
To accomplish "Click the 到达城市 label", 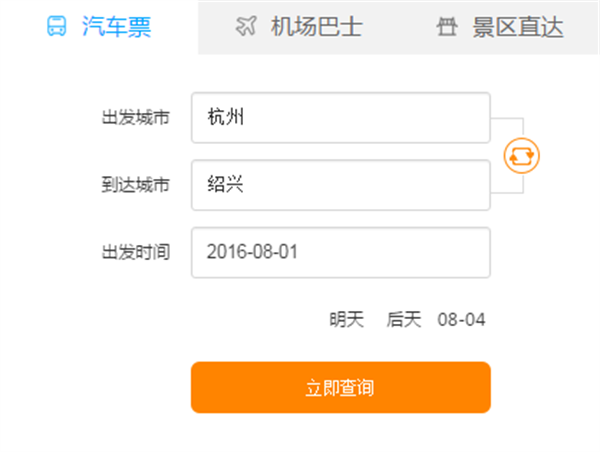I will coord(136,185).
